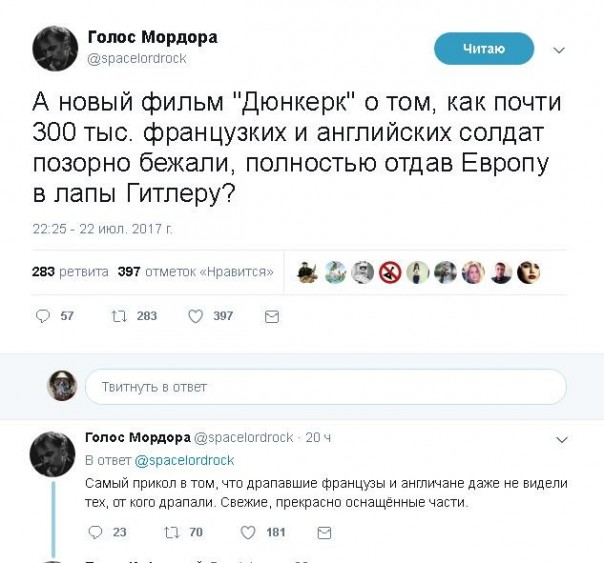
Task: Toggle the Читаю following button
Action: pyautogui.click(x=484, y=48)
